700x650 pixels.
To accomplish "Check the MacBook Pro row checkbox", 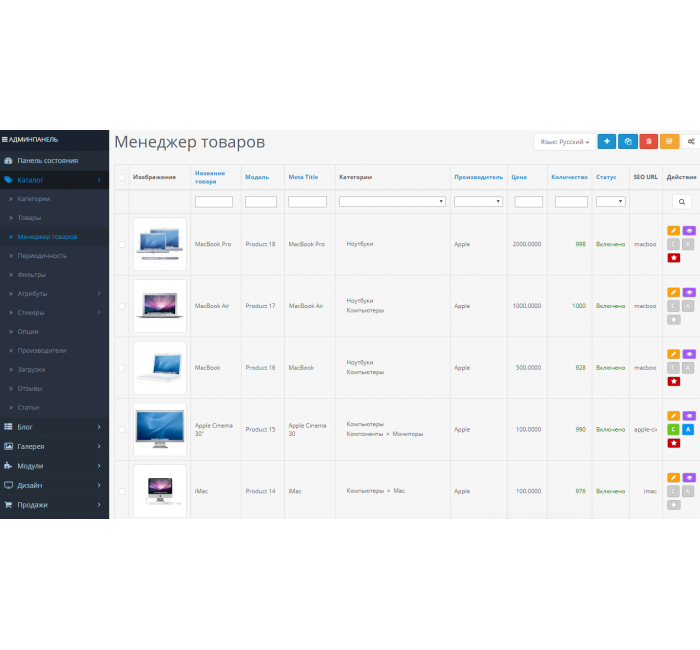I will [x=121, y=244].
